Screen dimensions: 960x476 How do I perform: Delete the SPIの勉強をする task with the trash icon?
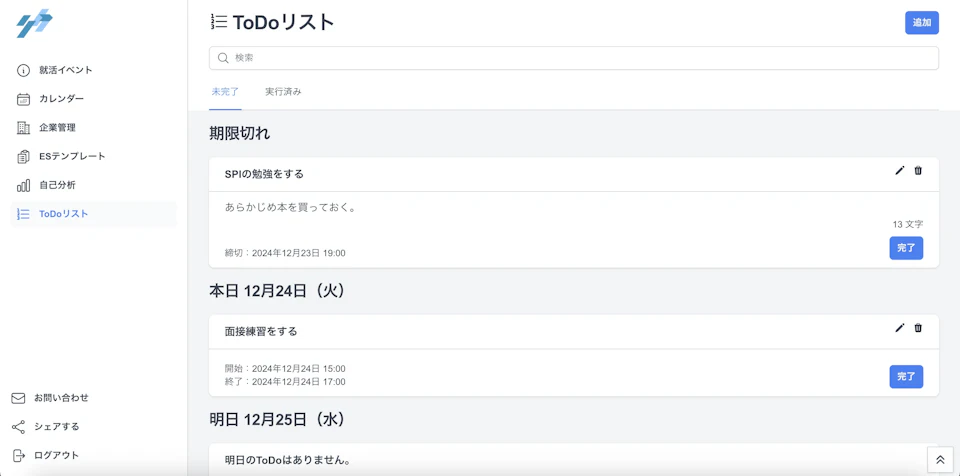click(x=918, y=171)
